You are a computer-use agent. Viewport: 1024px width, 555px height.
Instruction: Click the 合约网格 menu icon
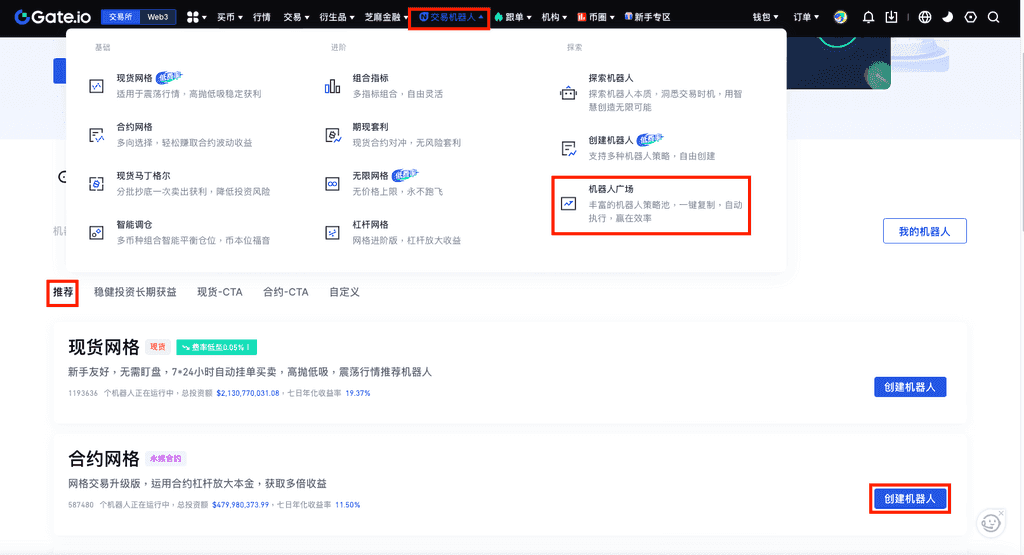click(x=96, y=135)
